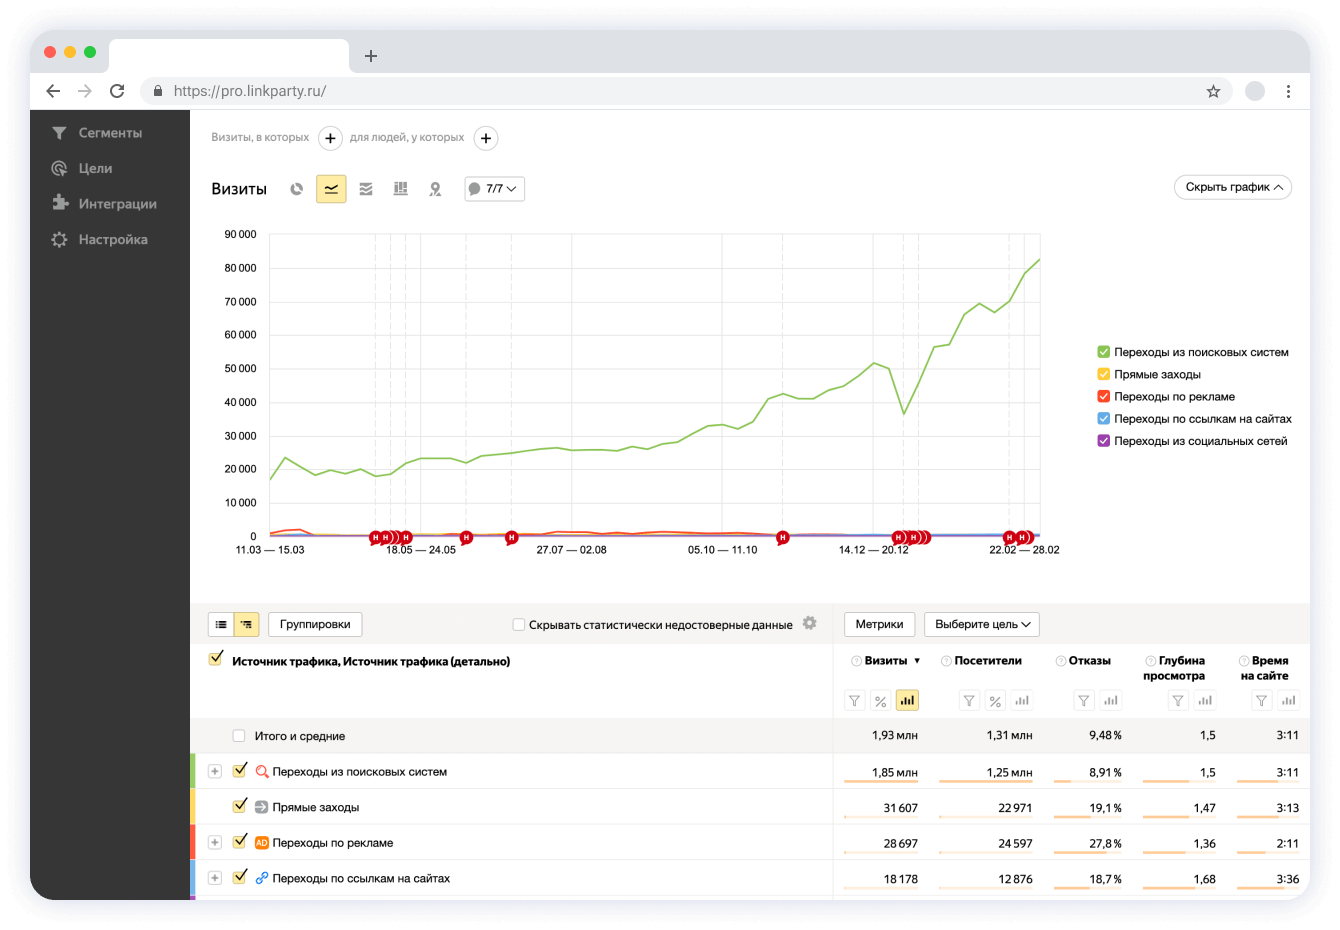This screenshot has height=930, width=1340.
Task: Uncheck Переходы из поисковых систем row checkbox
Action: 239,770
